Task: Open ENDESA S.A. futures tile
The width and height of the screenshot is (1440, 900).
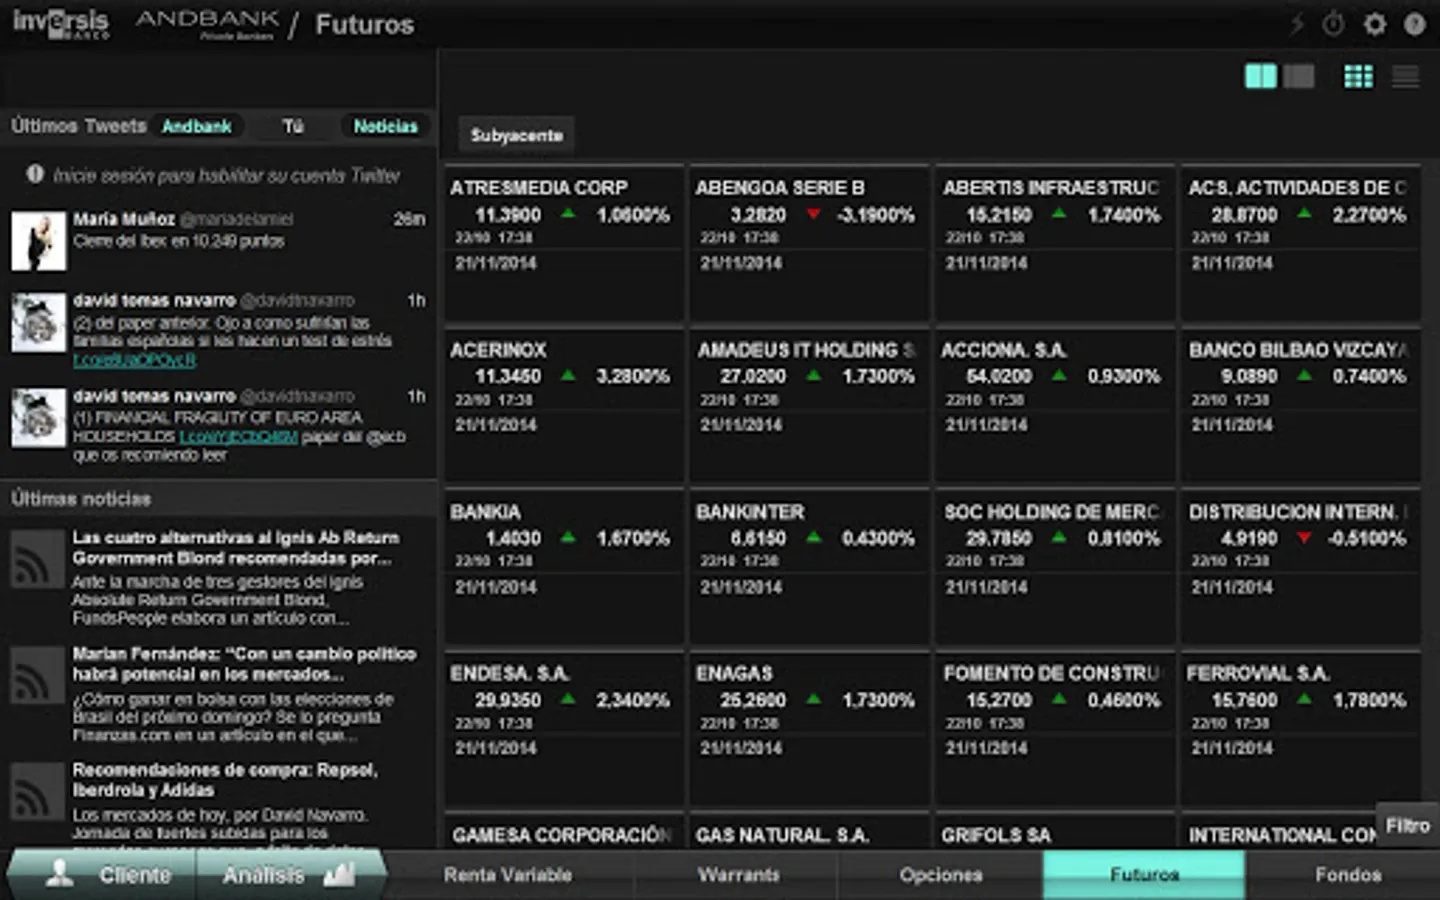Action: (564, 729)
